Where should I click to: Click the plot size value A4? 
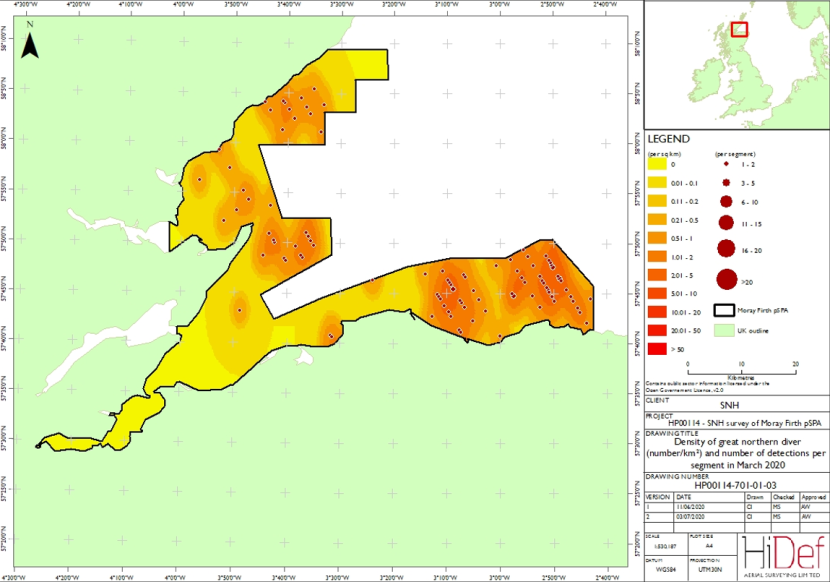tap(710, 545)
